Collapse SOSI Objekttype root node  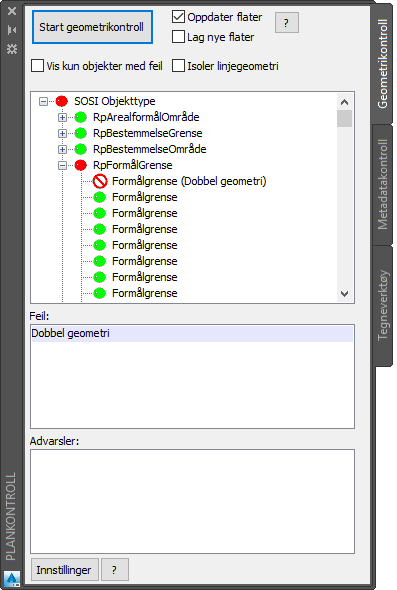pos(44,101)
